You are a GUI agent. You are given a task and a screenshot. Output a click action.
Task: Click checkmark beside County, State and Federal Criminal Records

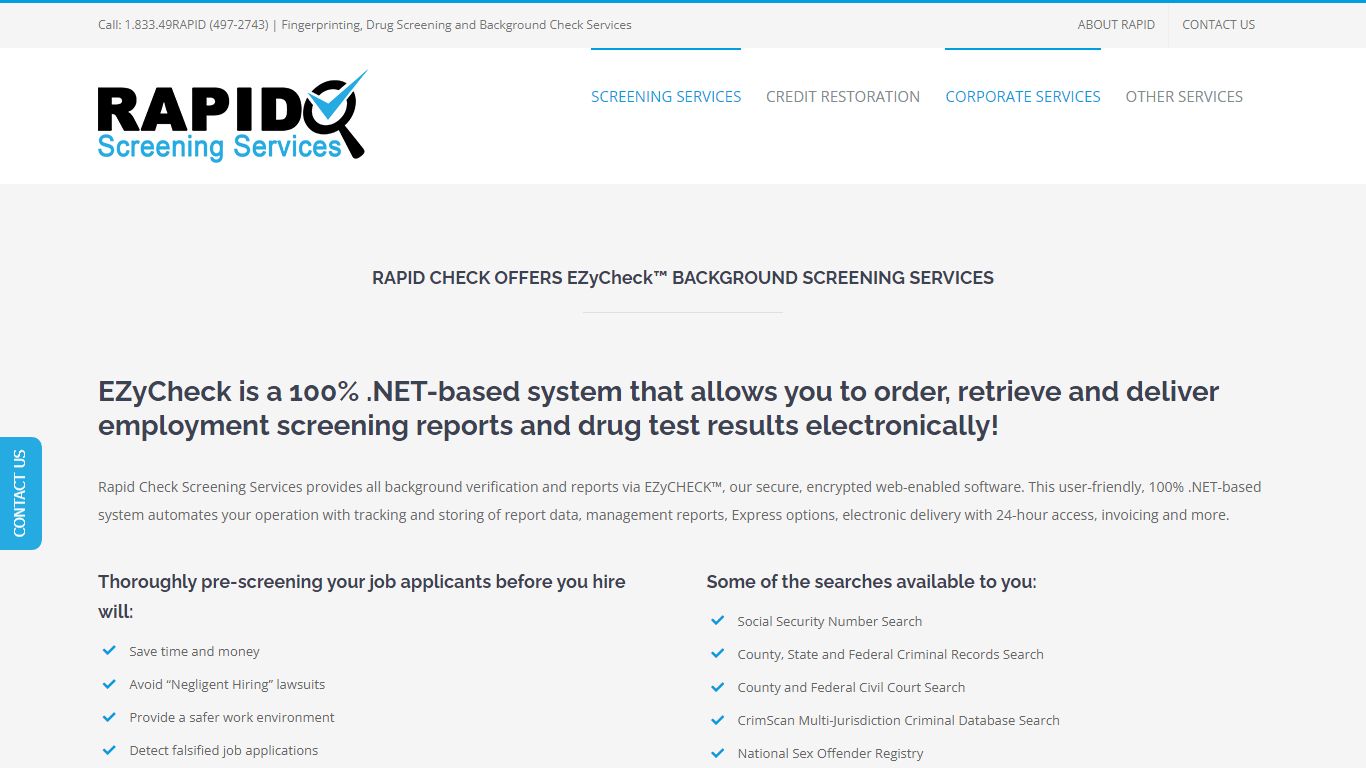[x=718, y=653]
